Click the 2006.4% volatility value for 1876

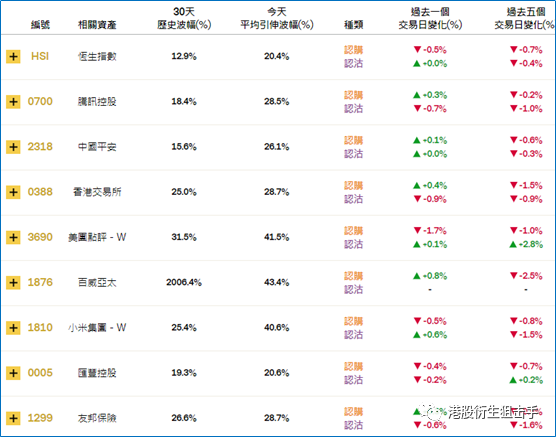point(184,282)
